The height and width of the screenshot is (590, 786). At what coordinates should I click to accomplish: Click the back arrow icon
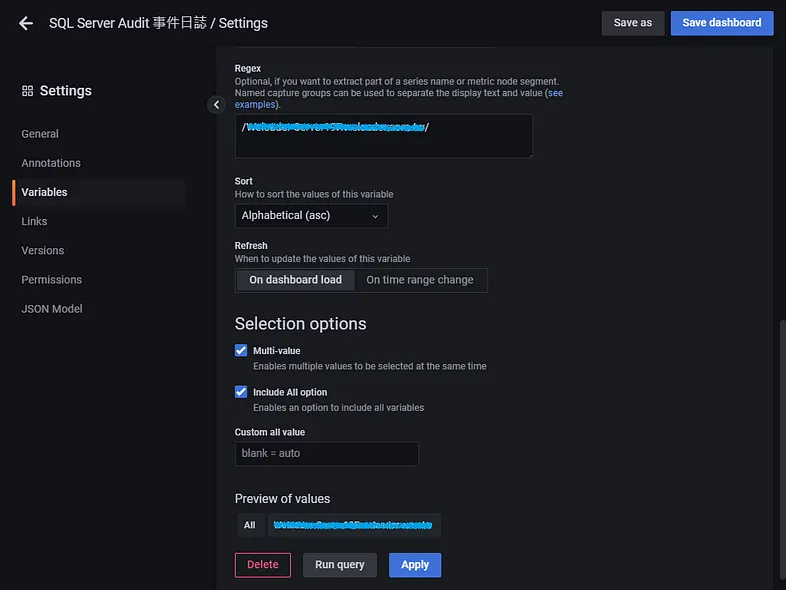(26, 23)
